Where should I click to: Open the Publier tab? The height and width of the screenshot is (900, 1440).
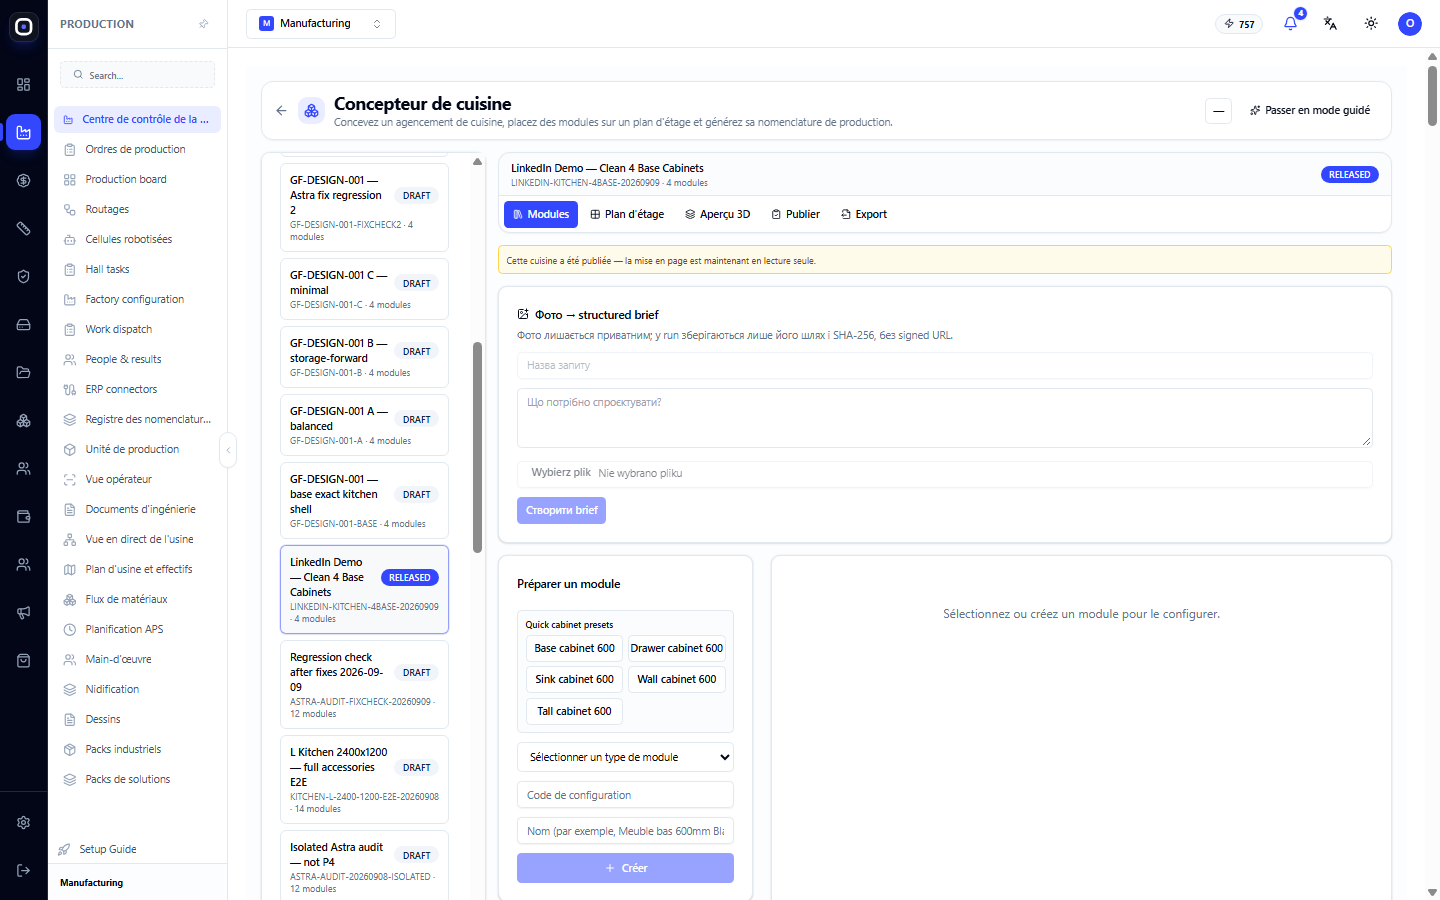point(796,214)
